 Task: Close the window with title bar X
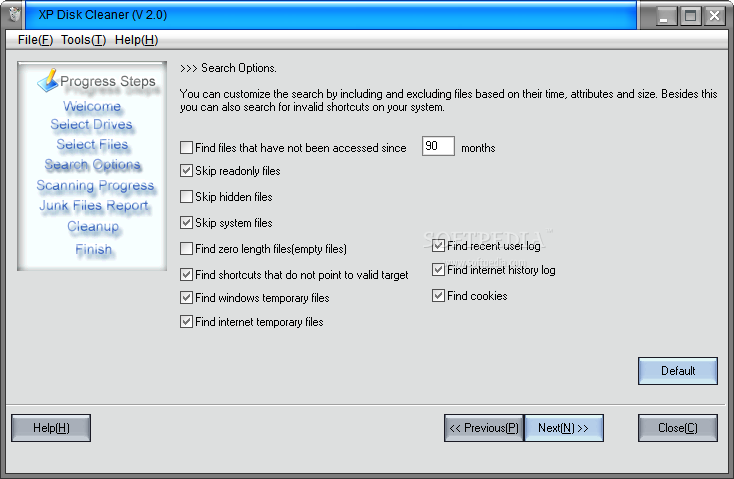(714, 15)
